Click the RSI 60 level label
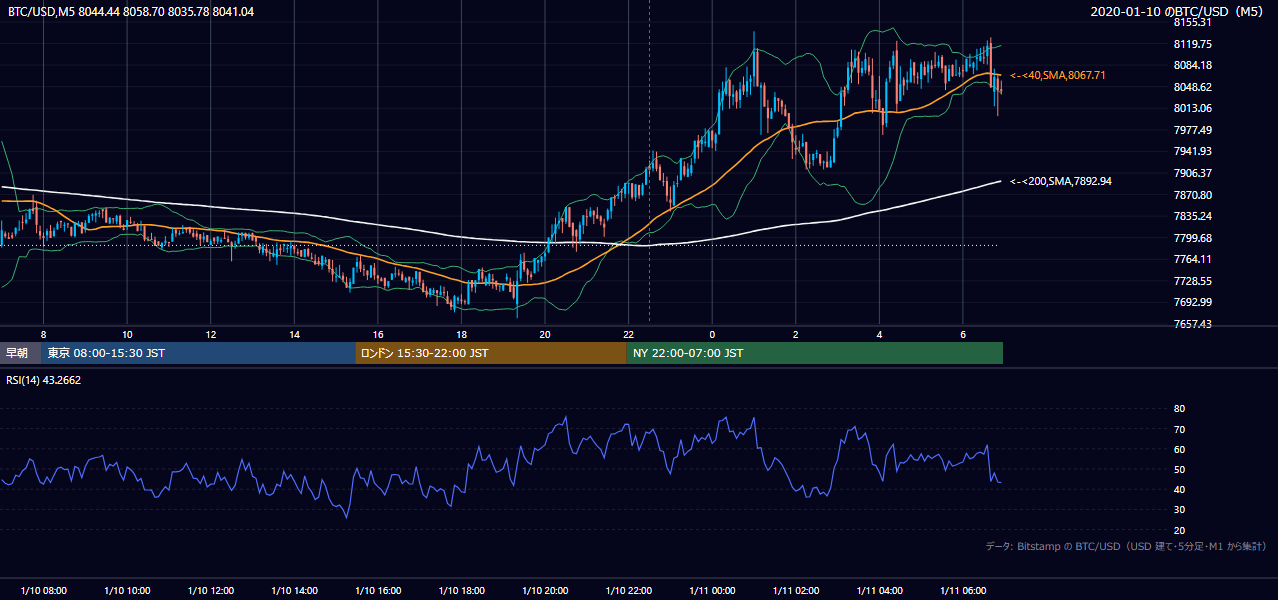This screenshot has width=1278, height=600. pyautogui.click(x=1179, y=449)
